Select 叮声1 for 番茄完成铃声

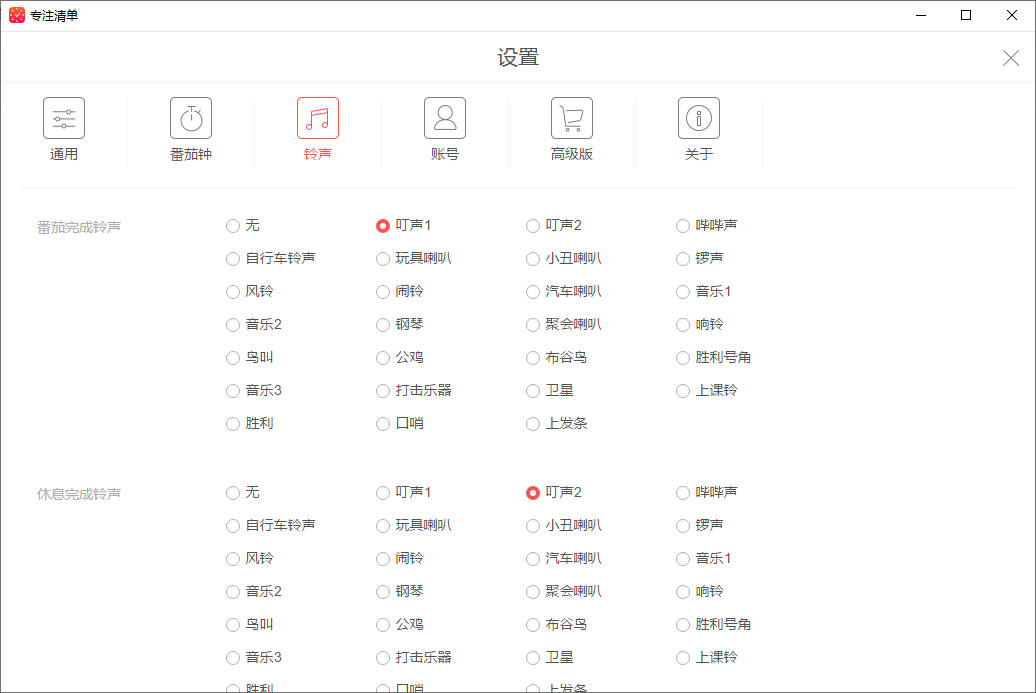[383, 226]
